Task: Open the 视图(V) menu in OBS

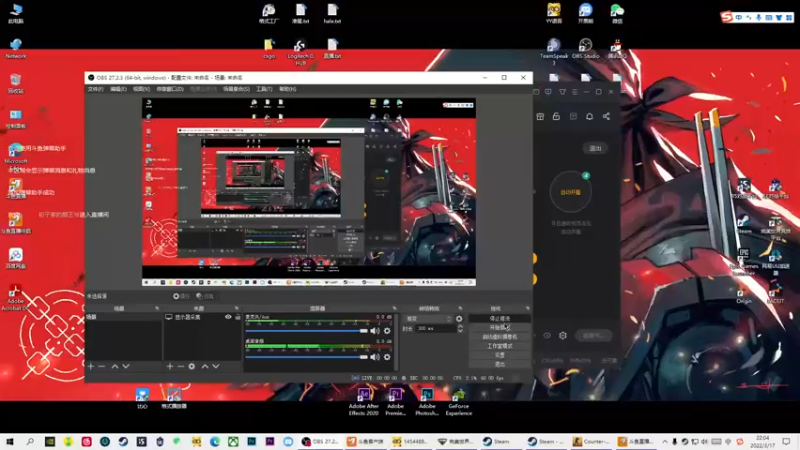Action: 141,89
